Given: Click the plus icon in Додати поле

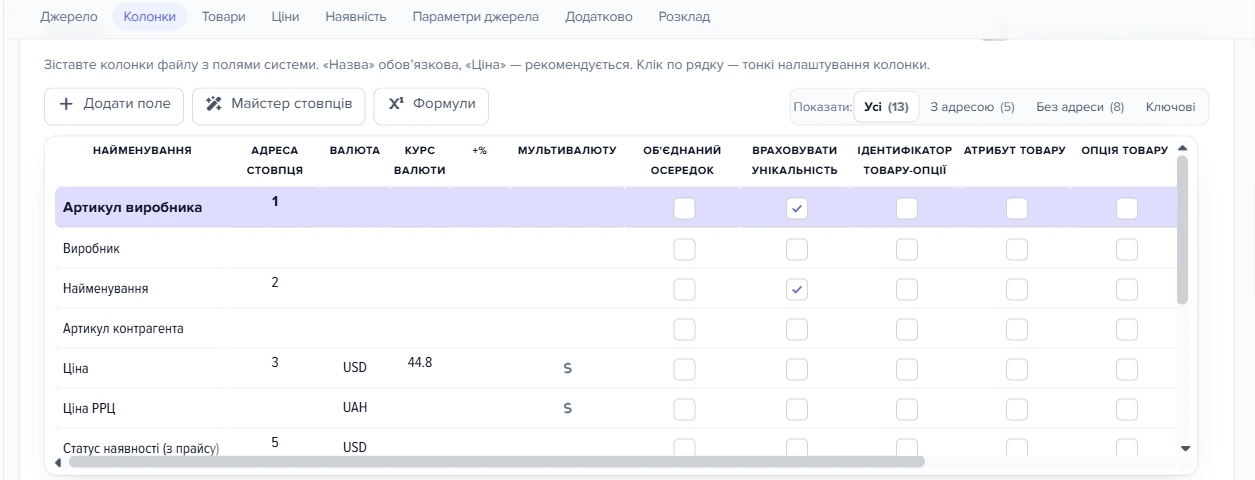Looking at the screenshot, I should tap(67, 104).
